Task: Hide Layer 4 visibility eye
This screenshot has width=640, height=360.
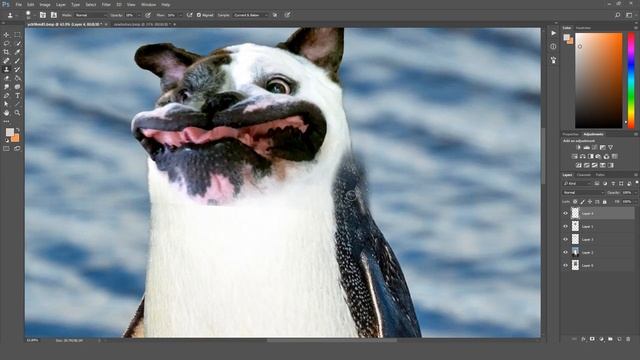Action: pyautogui.click(x=566, y=213)
